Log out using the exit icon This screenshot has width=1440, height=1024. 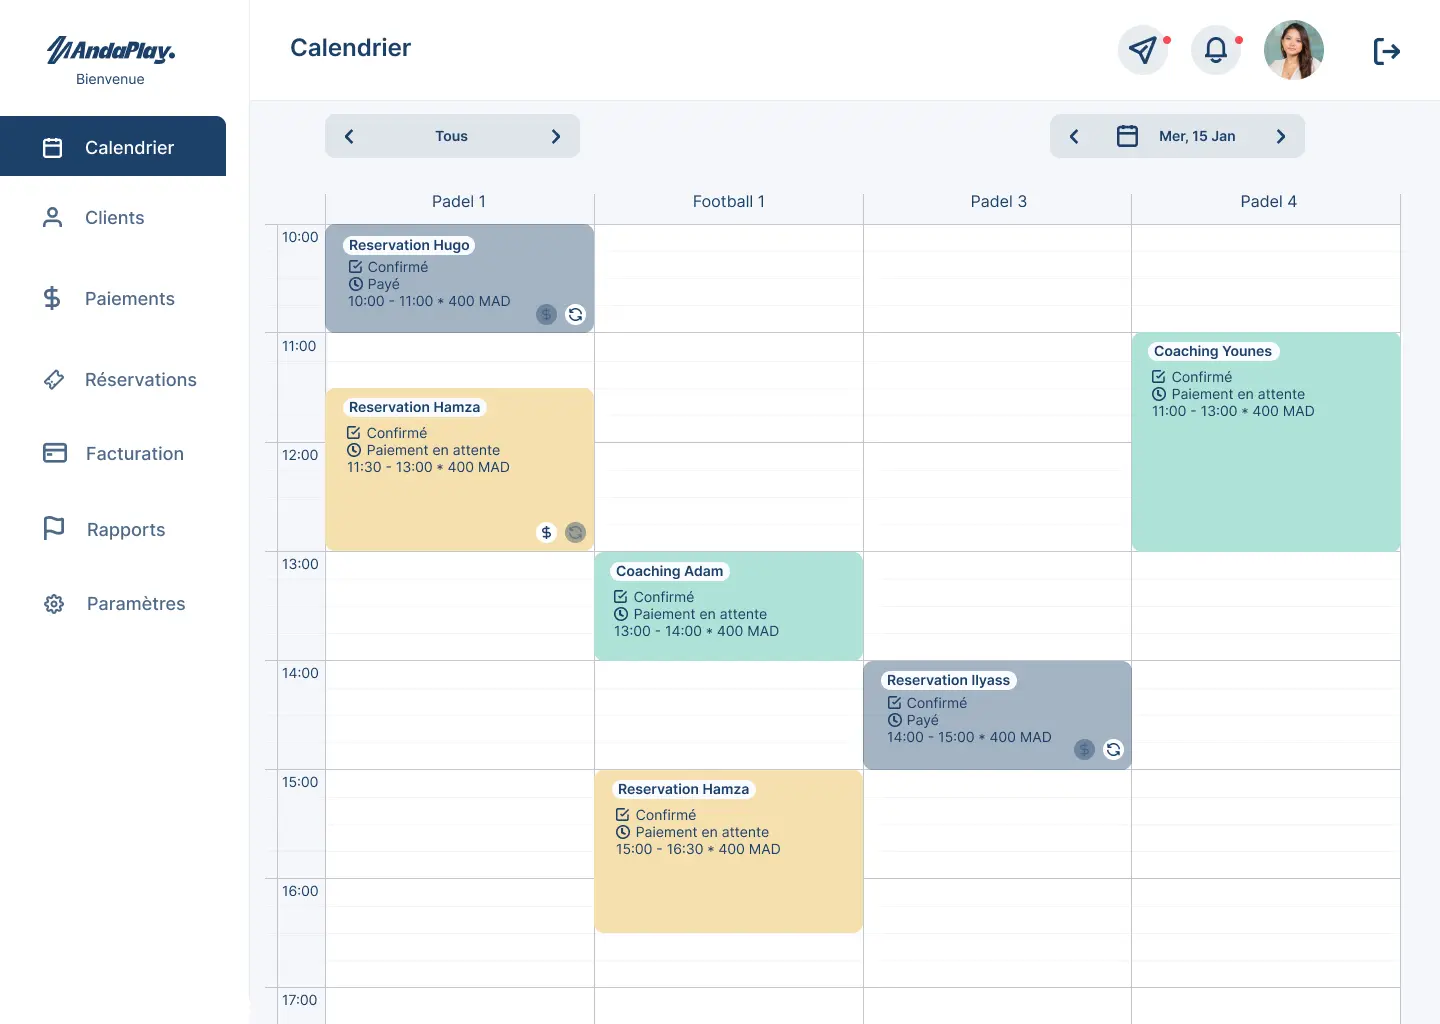point(1387,50)
